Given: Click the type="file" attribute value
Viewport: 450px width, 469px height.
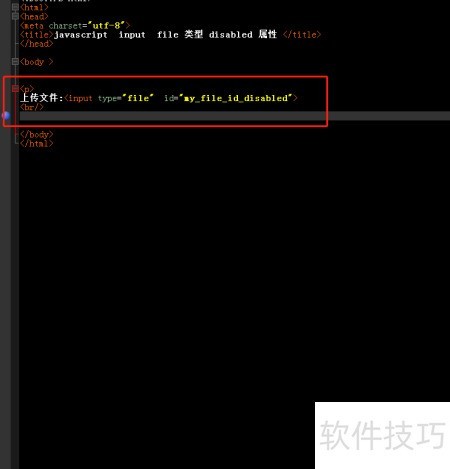Looking at the screenshot, I should [x=138, y=98].
